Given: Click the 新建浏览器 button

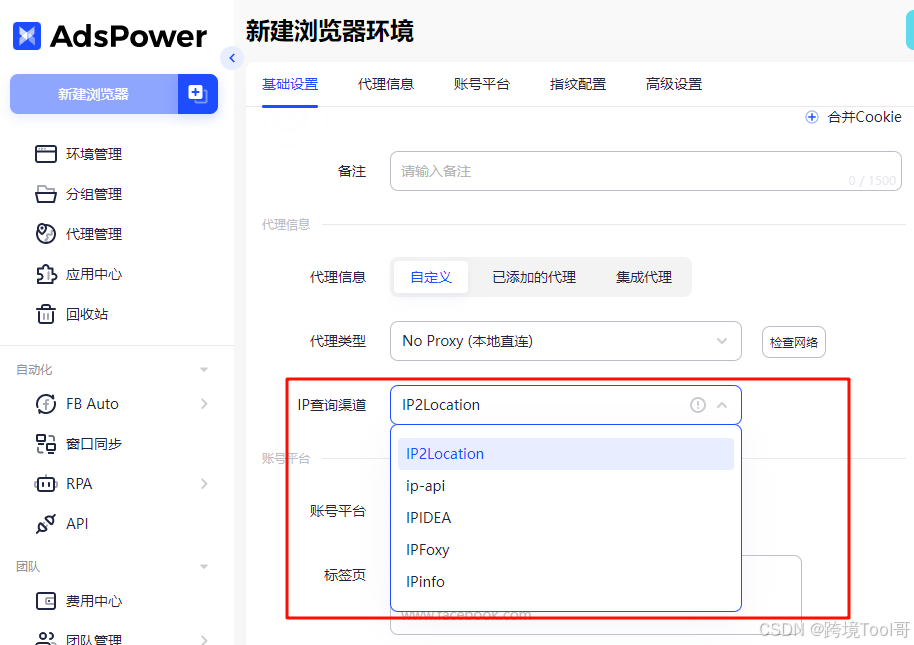Looking at the screenshot, I should 94,94.
